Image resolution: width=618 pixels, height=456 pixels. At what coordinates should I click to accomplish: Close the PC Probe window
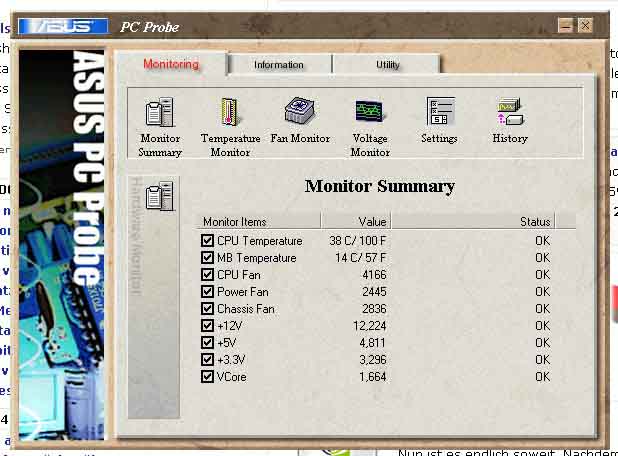(585, 26)
